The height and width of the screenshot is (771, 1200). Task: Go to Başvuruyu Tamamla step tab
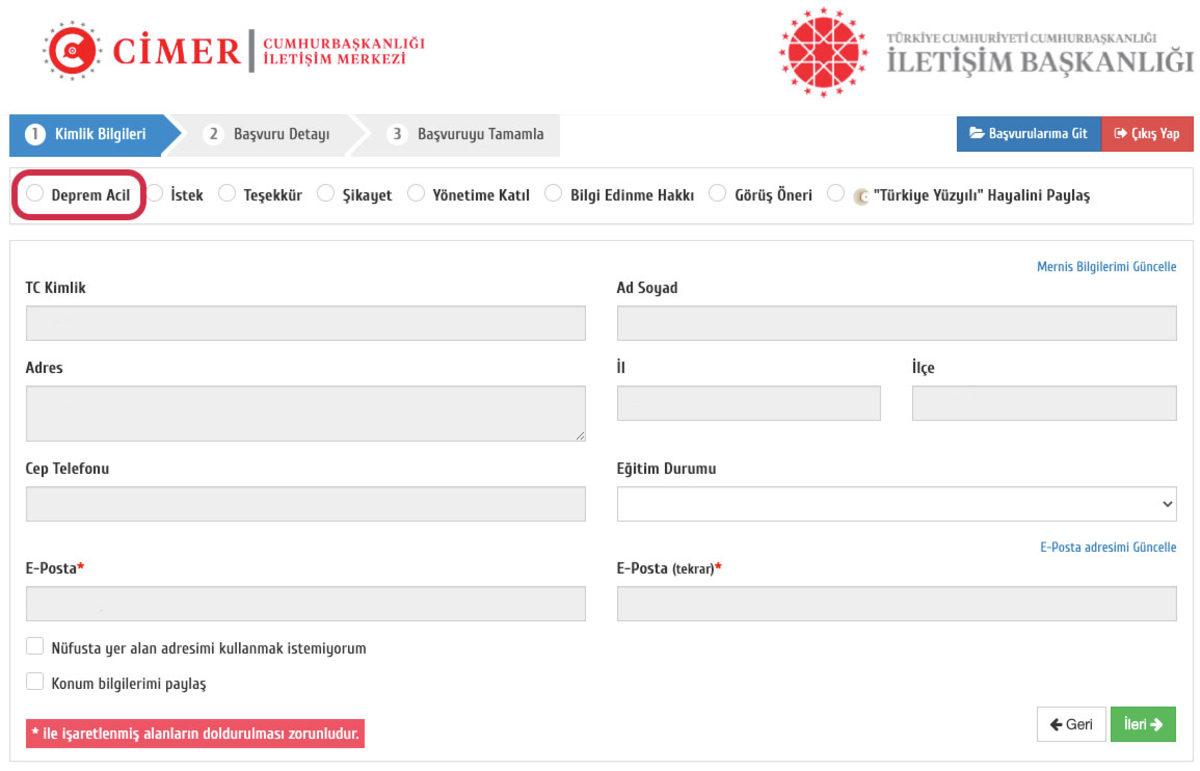pyautogui.click(x=468, y=135)
